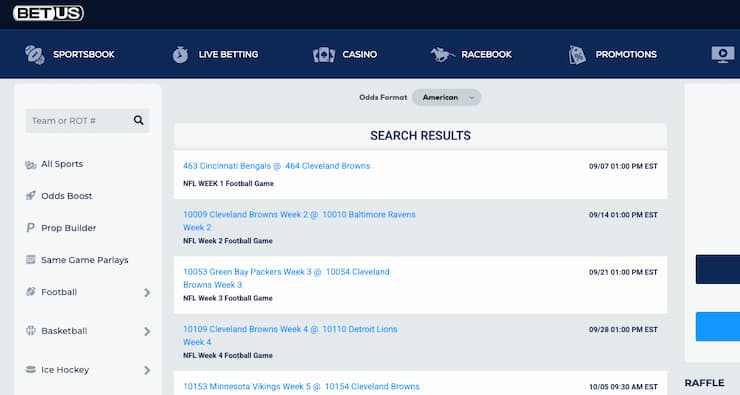Go to the Casino section
The image size is (740, 395).
coord(360,54)
